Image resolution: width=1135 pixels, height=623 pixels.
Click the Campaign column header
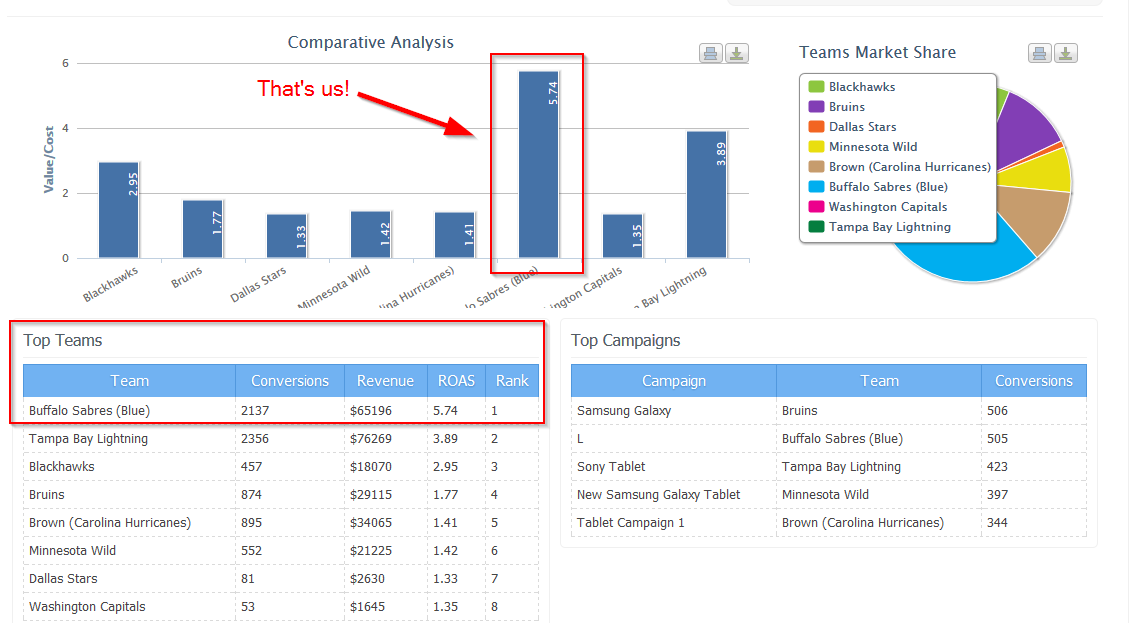click(673, 381)
